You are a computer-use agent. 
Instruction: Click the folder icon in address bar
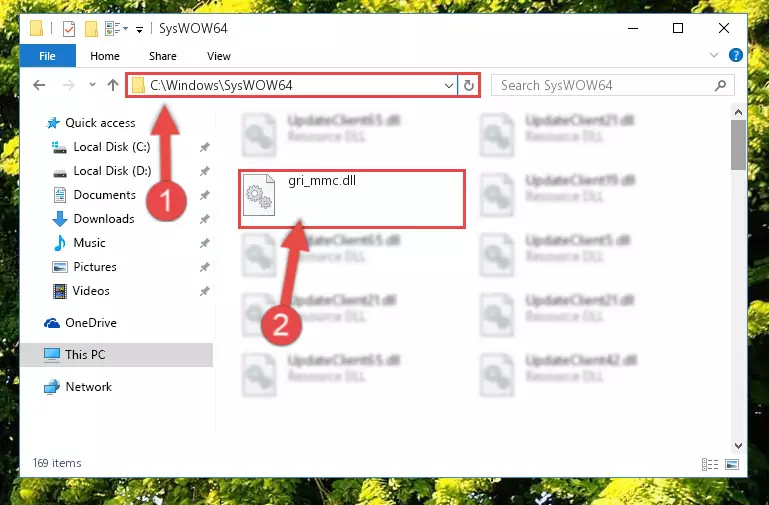pyautogui.click(x=138, y=86)
